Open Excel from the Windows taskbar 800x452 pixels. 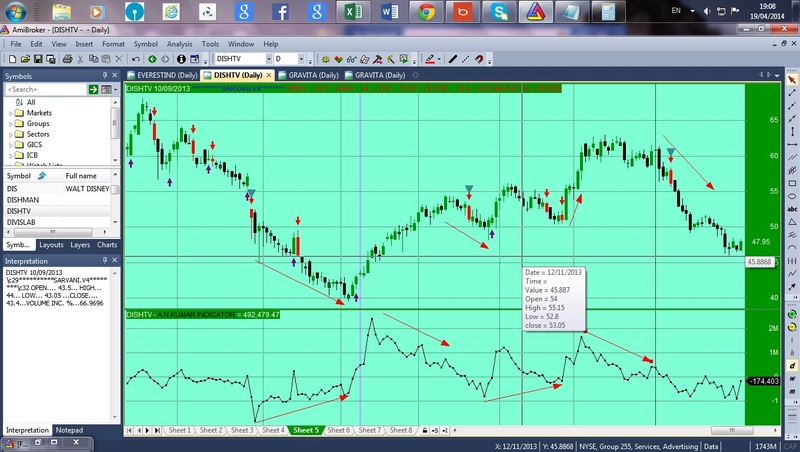tap(353, 12)
